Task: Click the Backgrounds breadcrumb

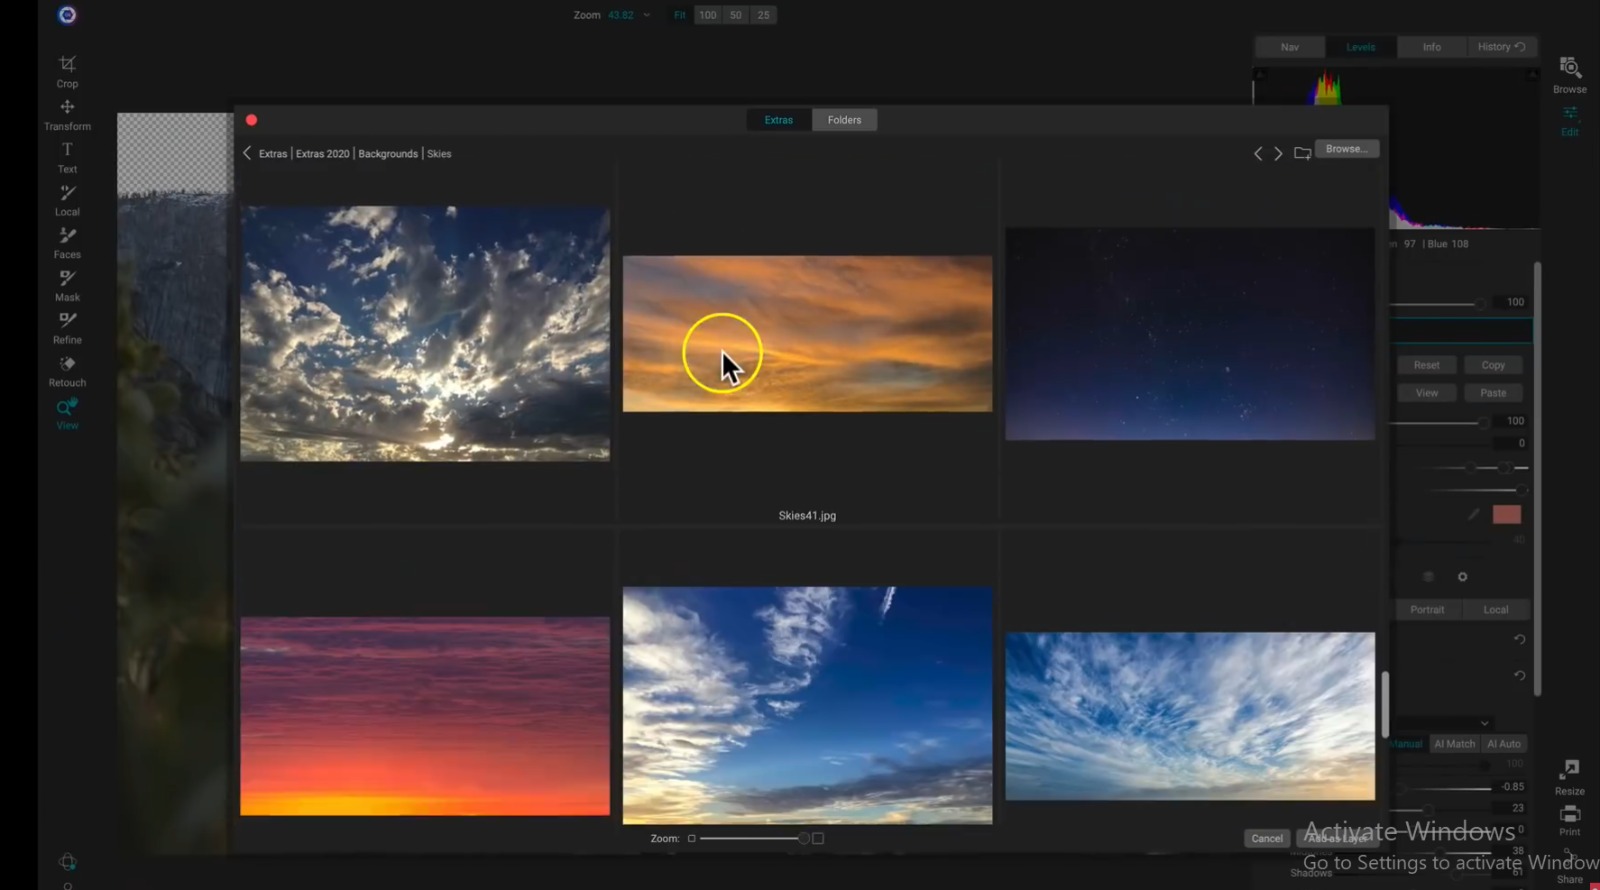Action: pos(388,154)
